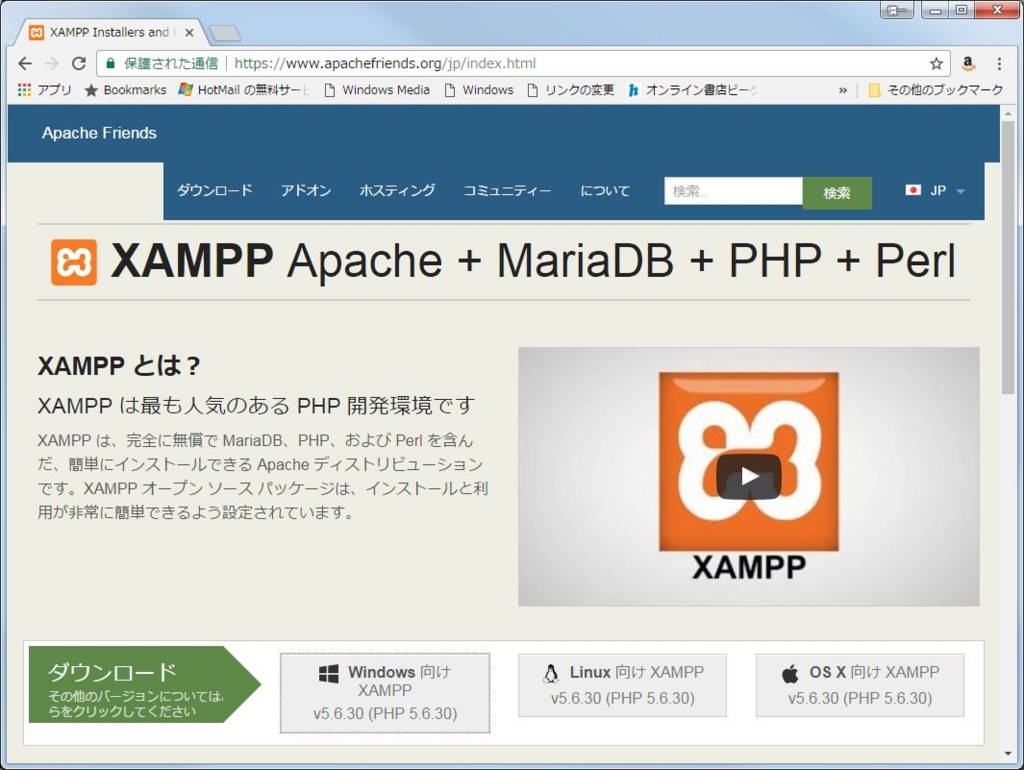1024x770 pixels.
Task: Close the XAMPP Installers tab
Action: (x=189, y=33)
